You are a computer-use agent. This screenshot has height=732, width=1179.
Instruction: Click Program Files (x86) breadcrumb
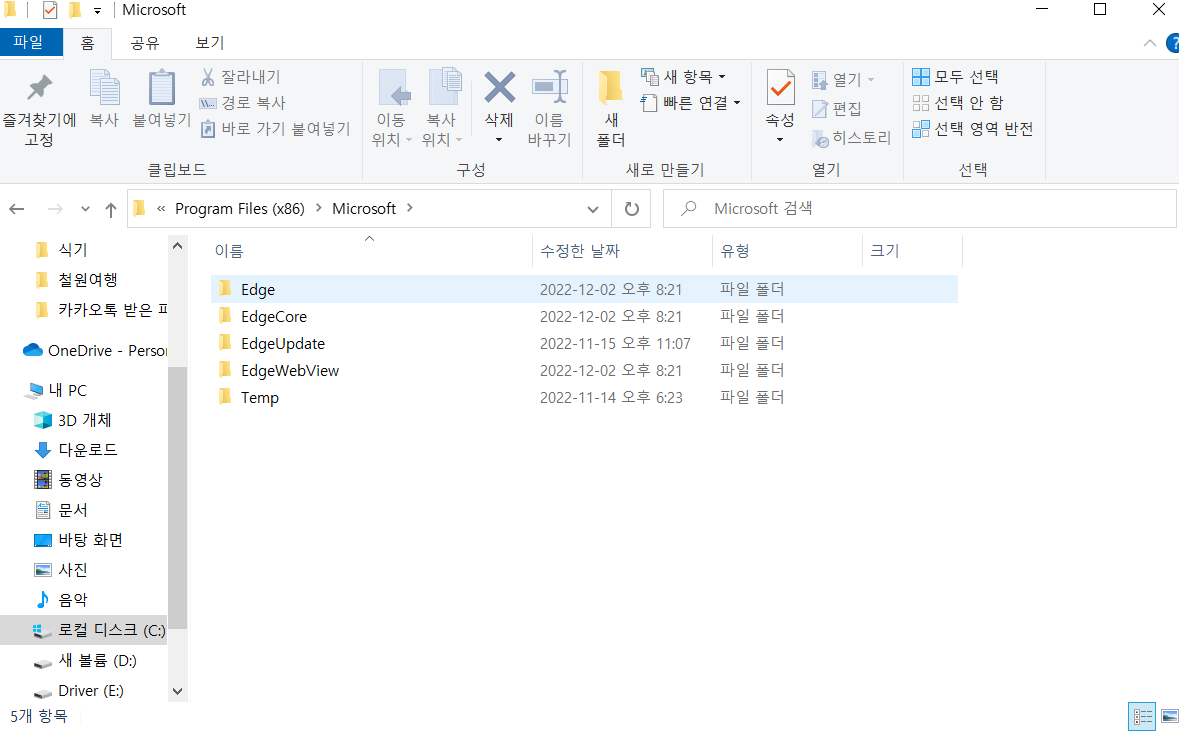240,209
